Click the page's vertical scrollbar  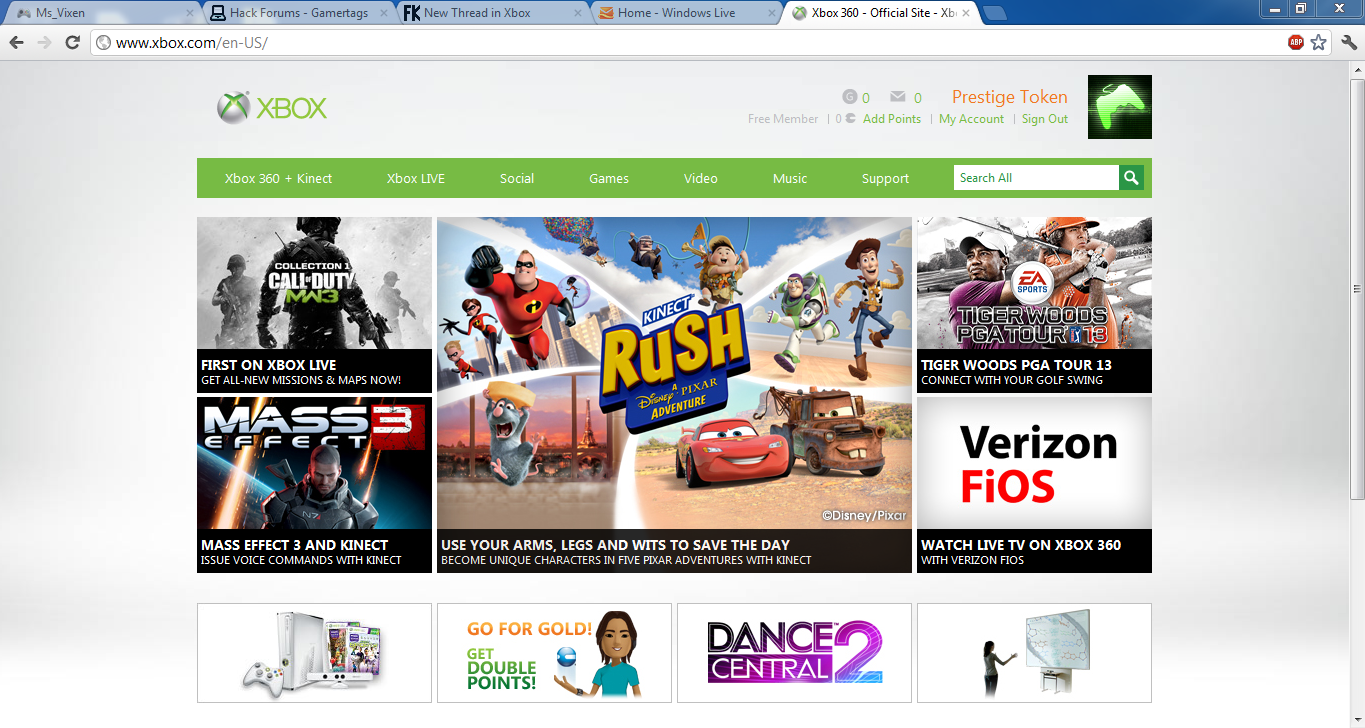tap(1357, 290)
